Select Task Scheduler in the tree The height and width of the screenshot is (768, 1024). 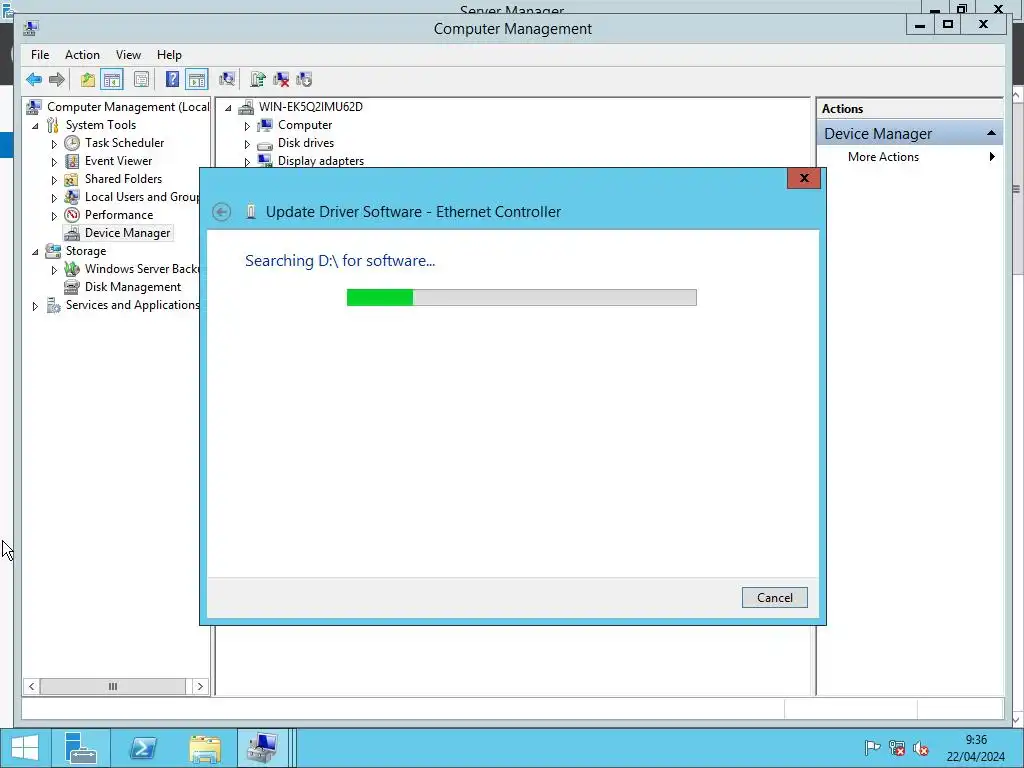click(x=124, y=142)
